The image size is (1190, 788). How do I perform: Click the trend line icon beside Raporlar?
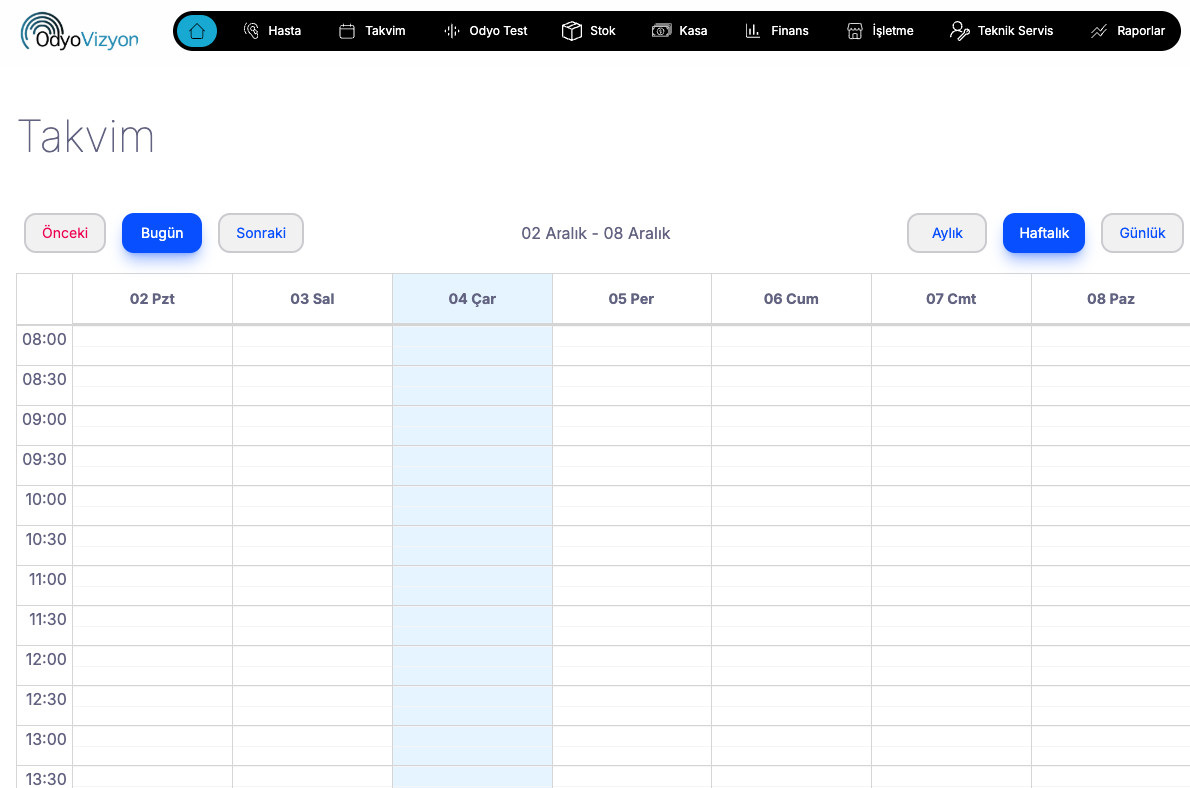1099,31
